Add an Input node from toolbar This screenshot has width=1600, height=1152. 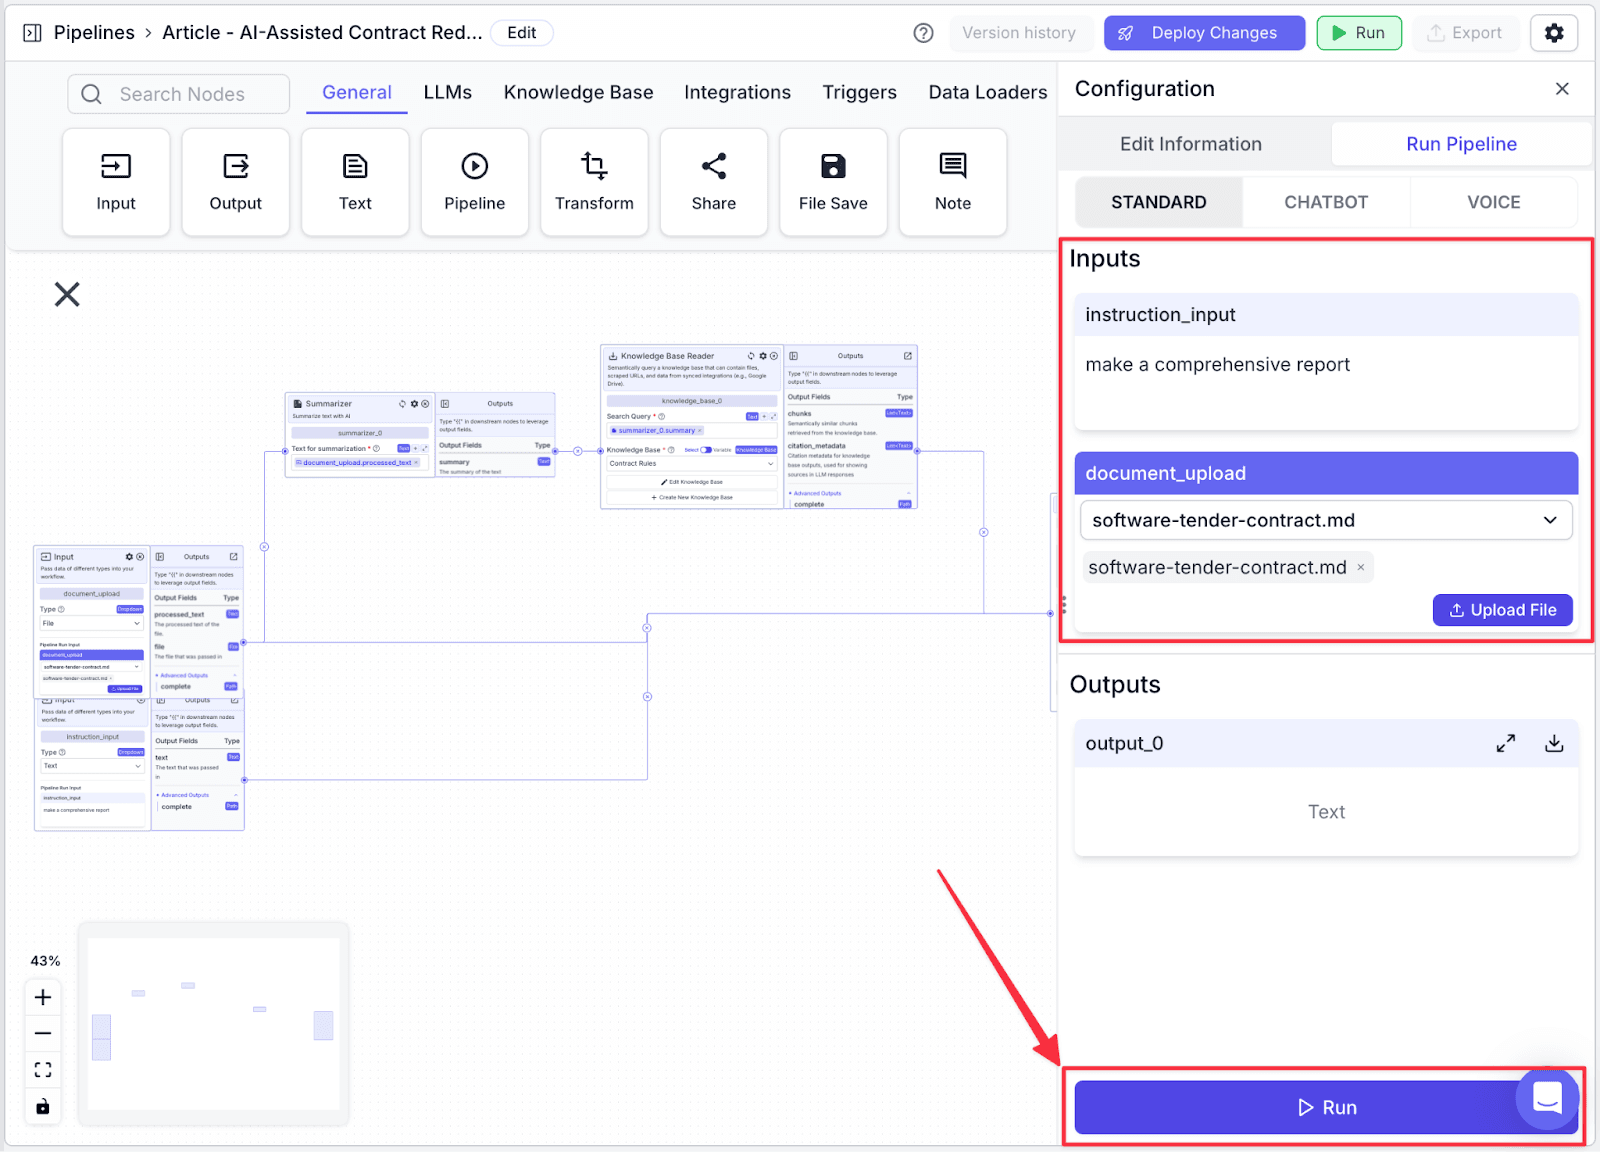tap(116, 182)
